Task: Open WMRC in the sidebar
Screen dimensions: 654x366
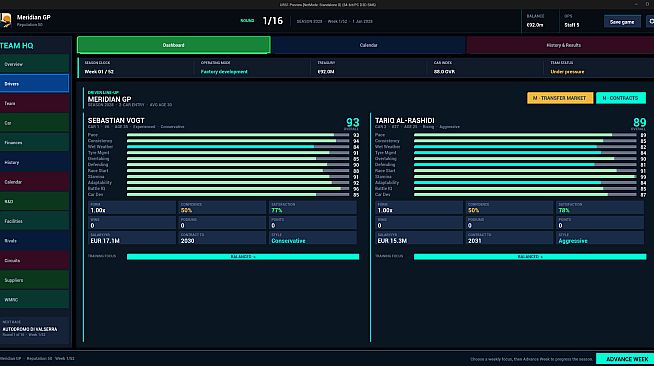Action: point(35,300)
